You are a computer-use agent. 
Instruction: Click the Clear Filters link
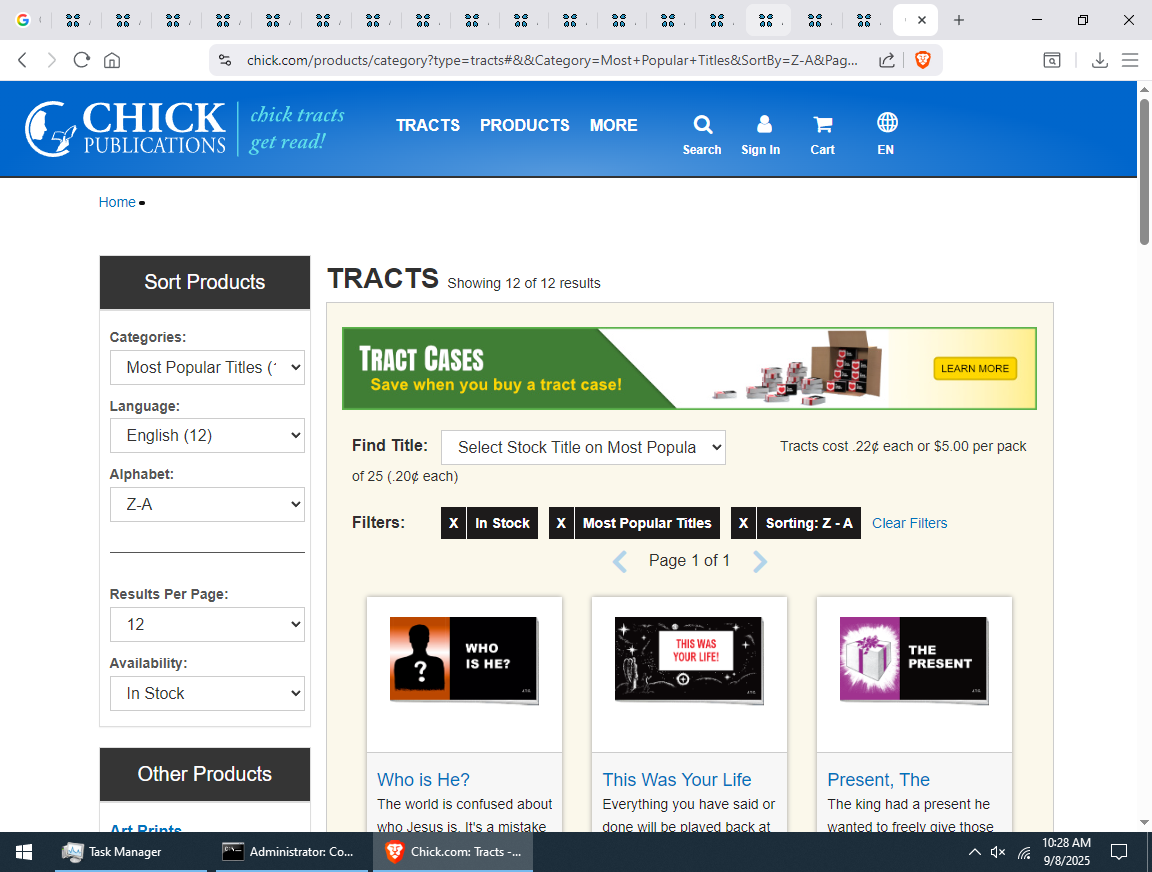pos(910,523)
